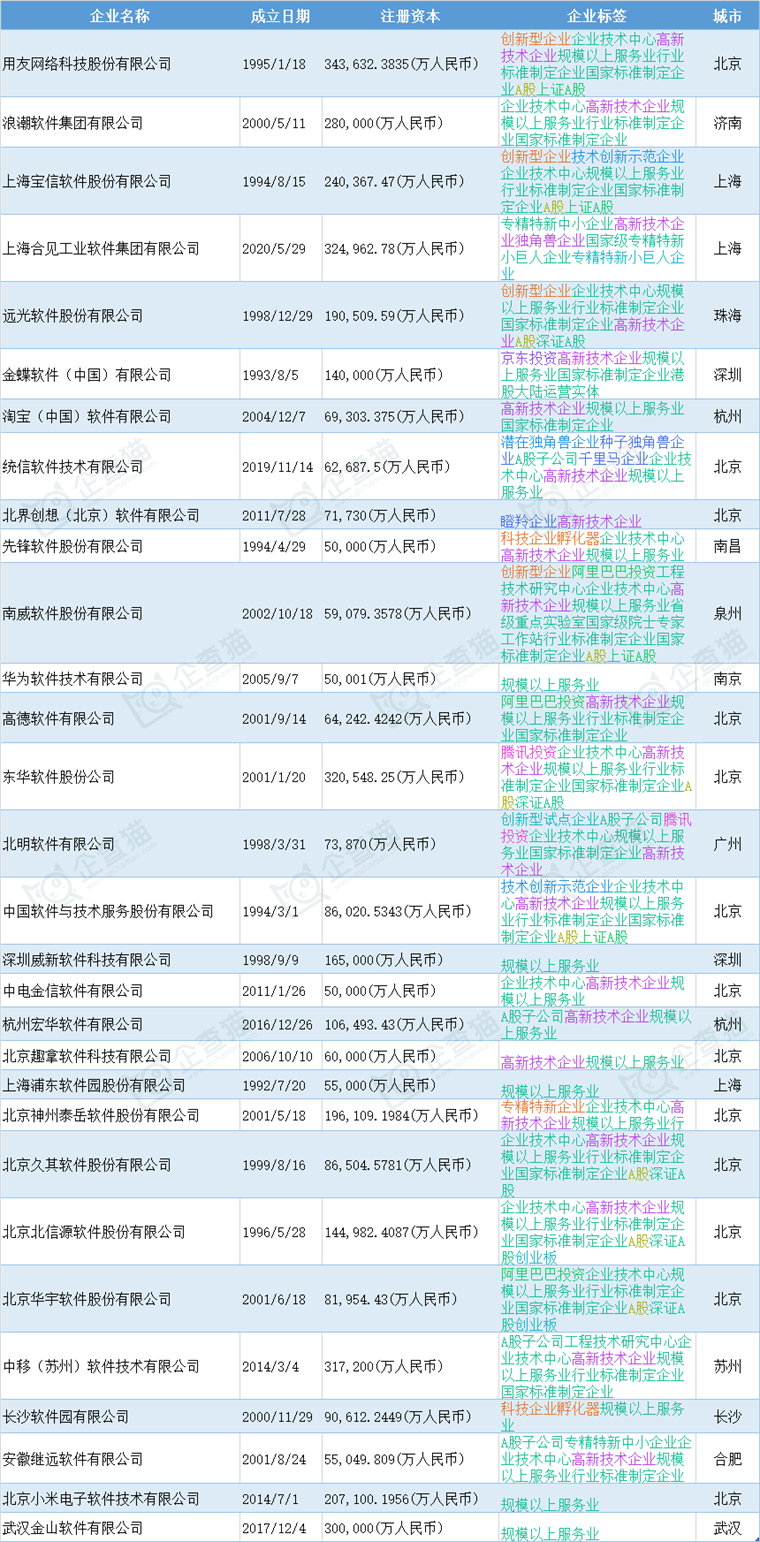Viewport: 760px width, 1542px height.
Task: Click the 城市 column header
Action: coord(728,16)
